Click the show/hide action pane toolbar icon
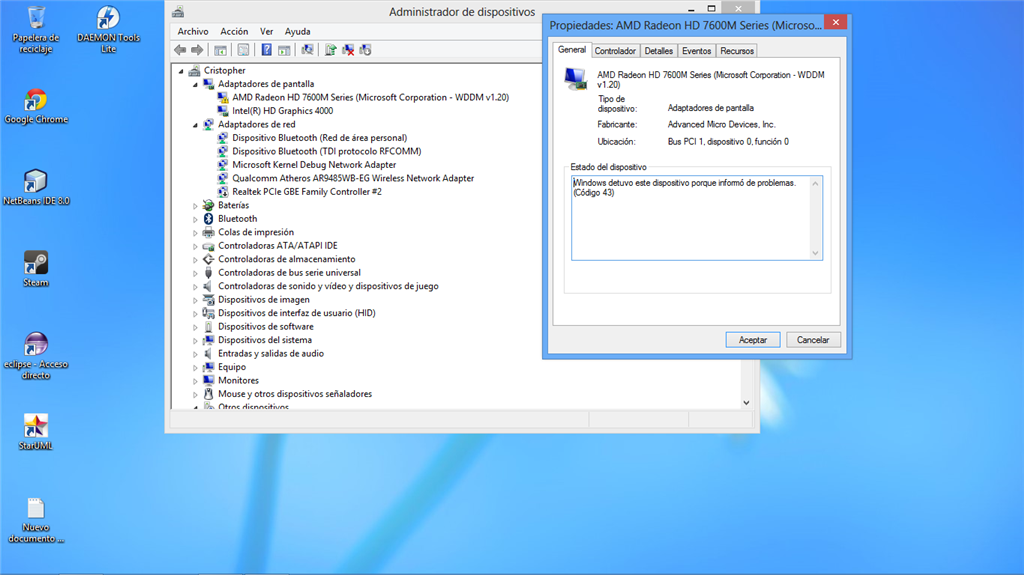Image resolution: width=1024 pixels, height=575 pixels. [284, 50]
